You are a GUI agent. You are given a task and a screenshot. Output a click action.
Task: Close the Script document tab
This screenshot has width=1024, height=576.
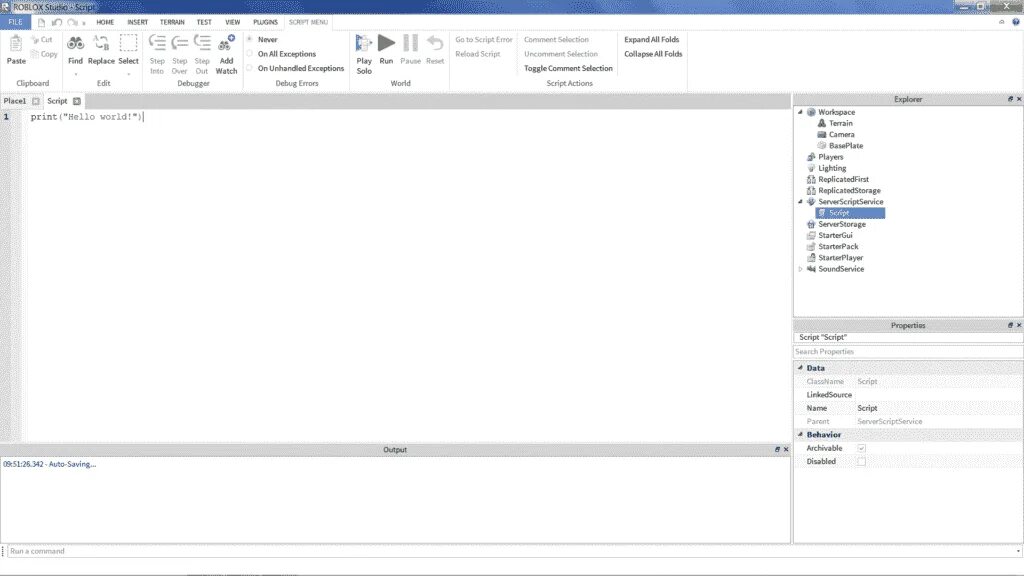(76, 101)
